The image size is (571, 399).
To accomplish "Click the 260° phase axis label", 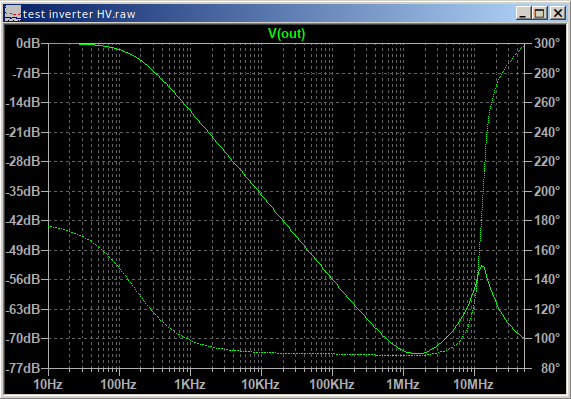I will [547, 102].
